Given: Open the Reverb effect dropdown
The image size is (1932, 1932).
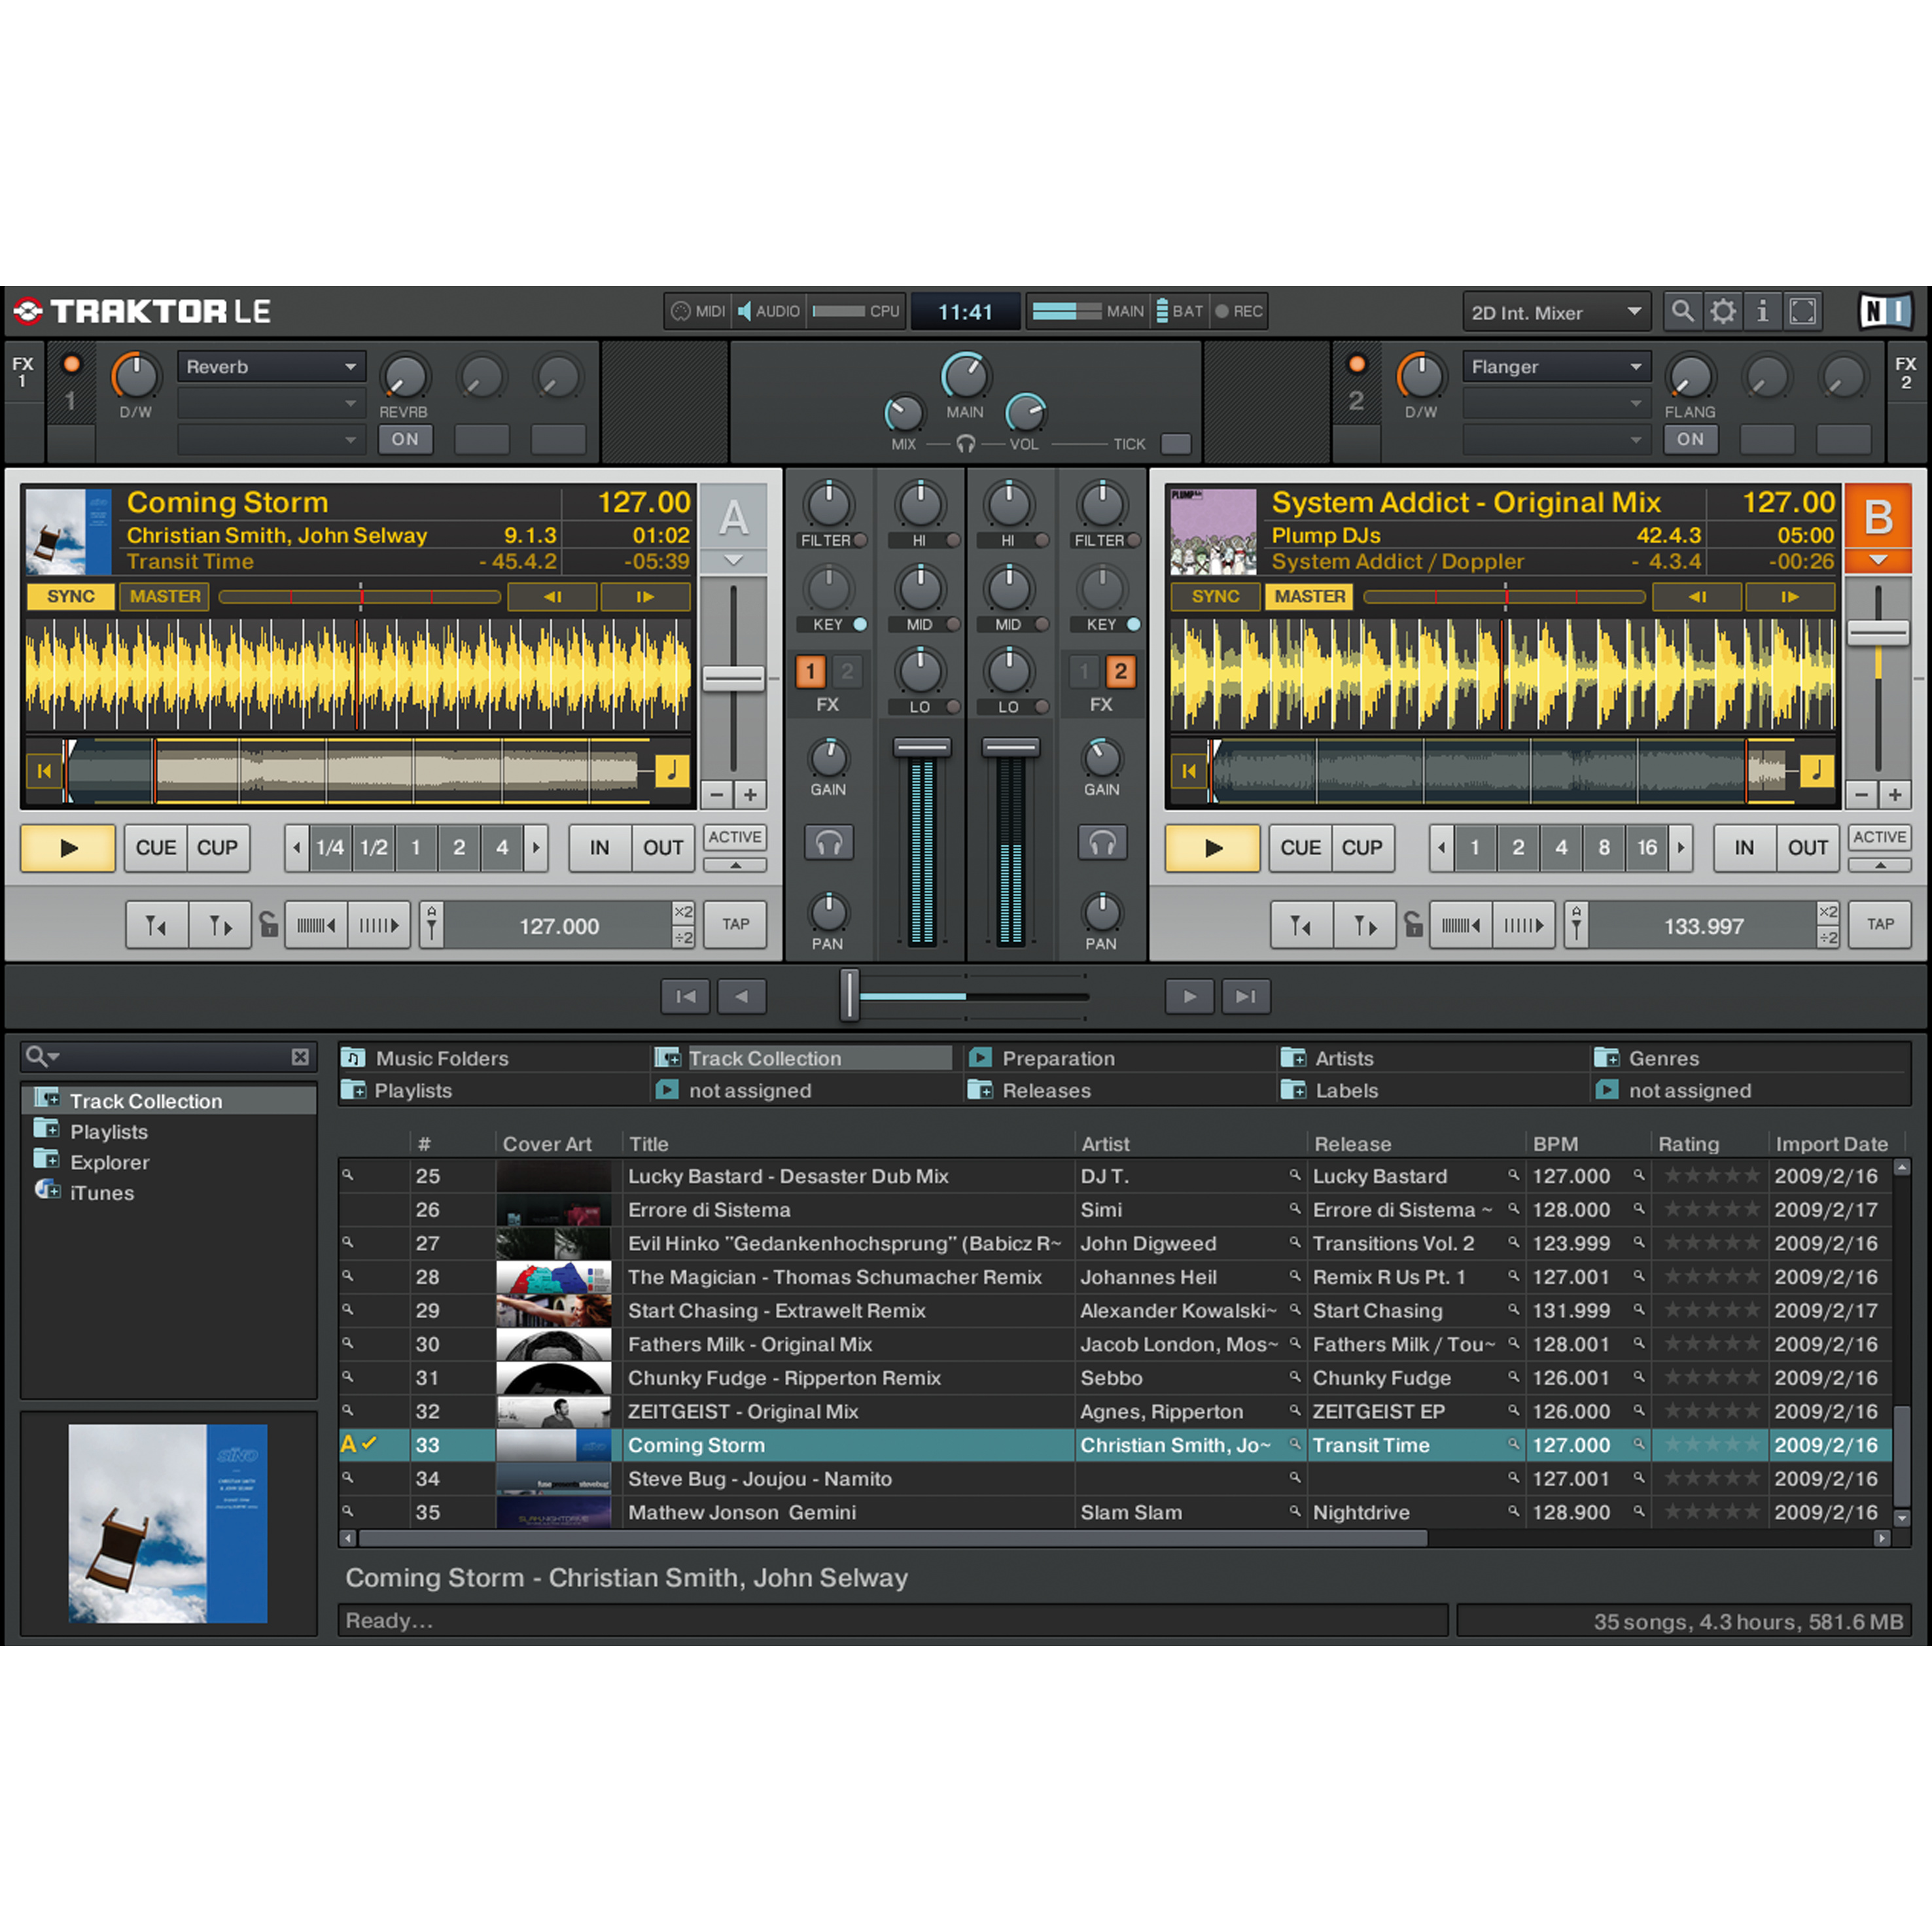Looking at the screenshot, I should [271, 367].
